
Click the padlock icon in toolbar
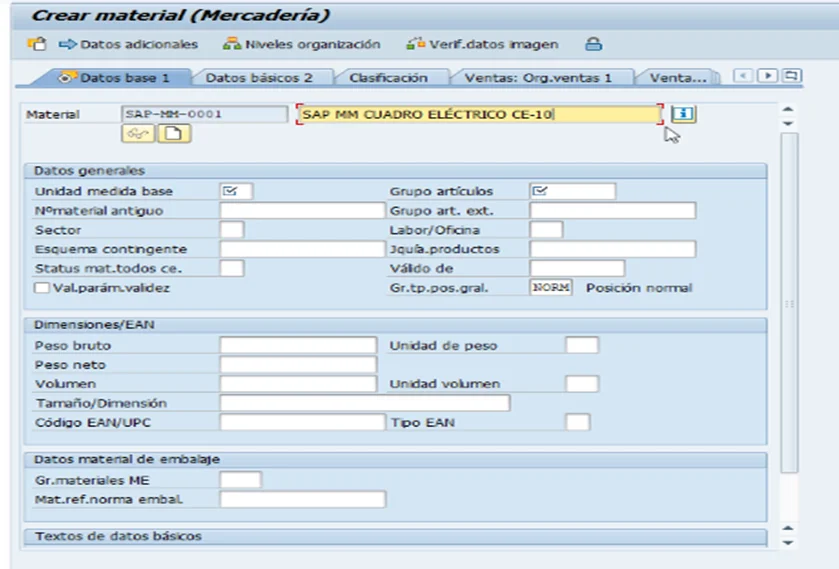(x=593, y=44)
